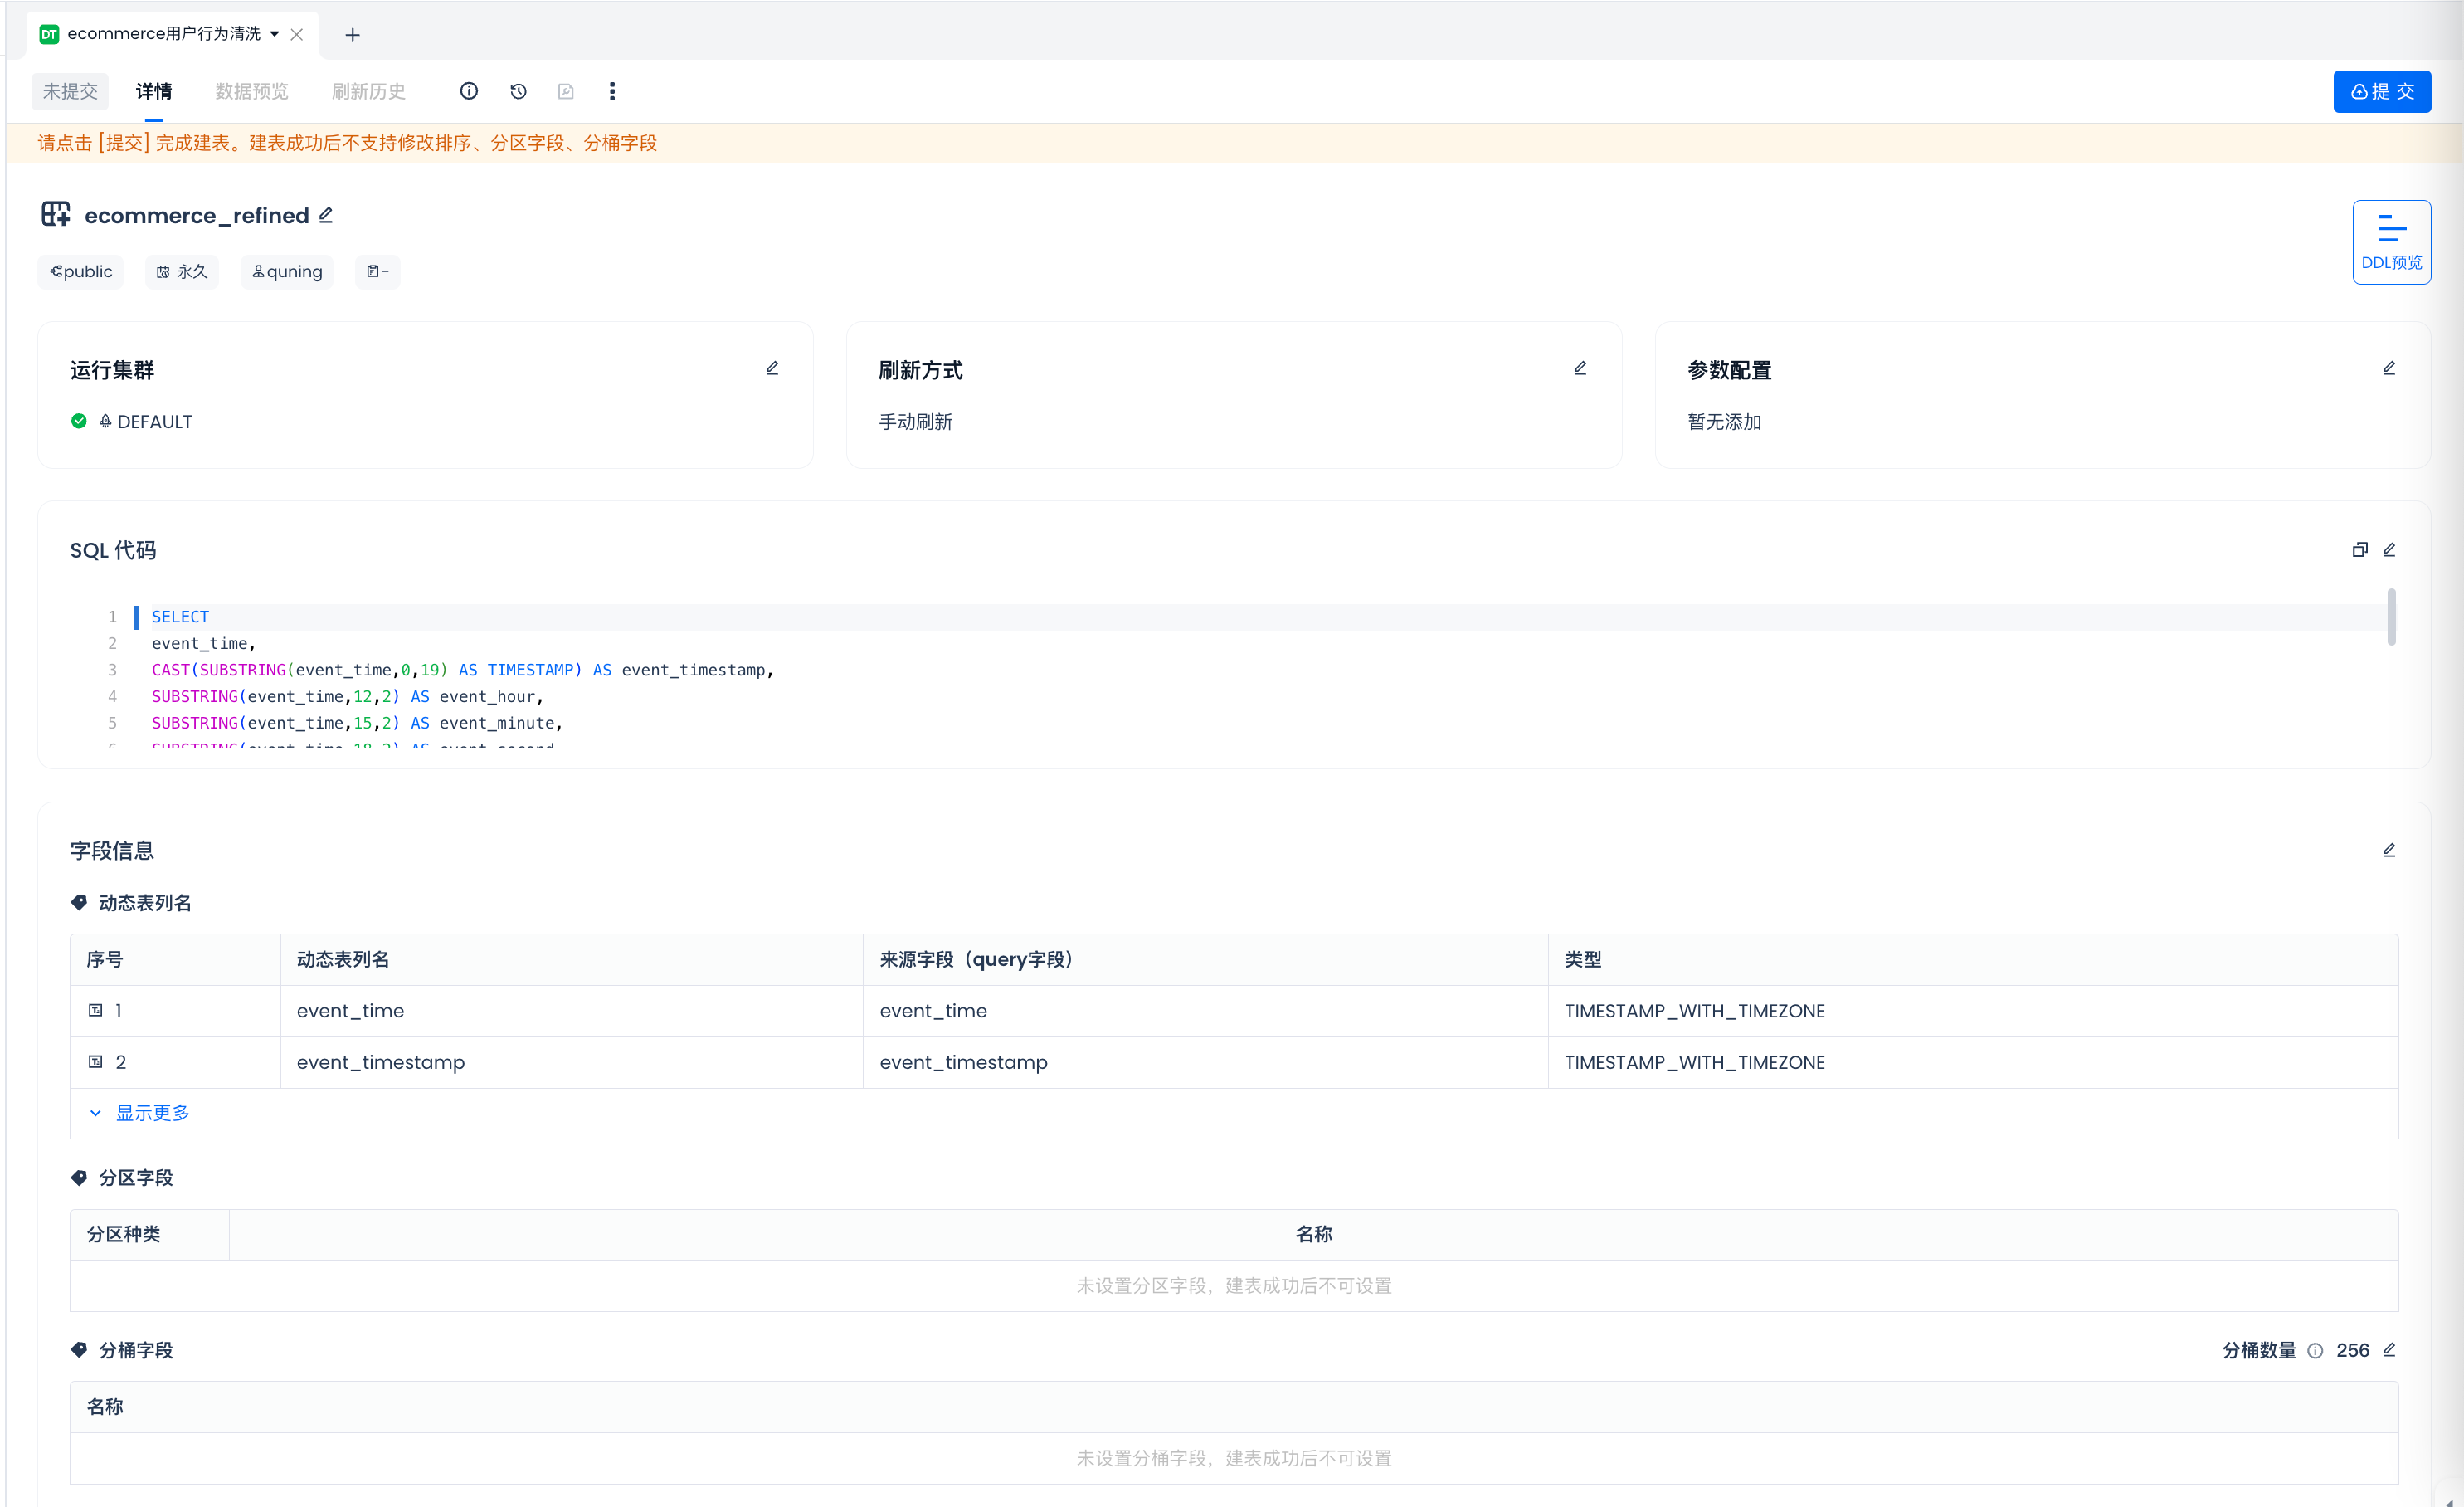Expand SQL code to full view icon

(2360, 550)
